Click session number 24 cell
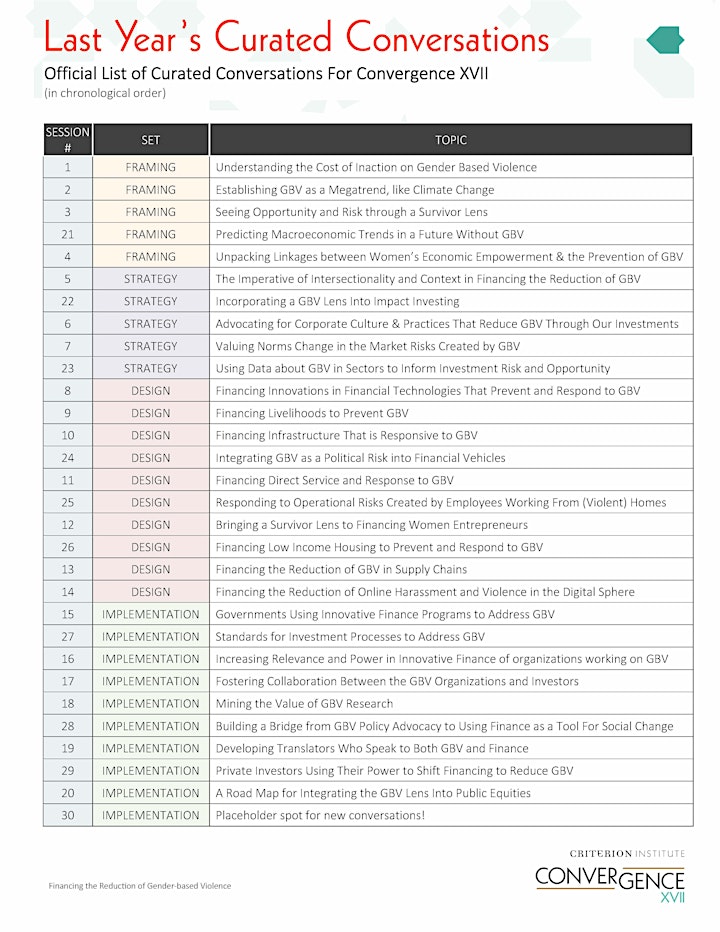 coord(68,458)
